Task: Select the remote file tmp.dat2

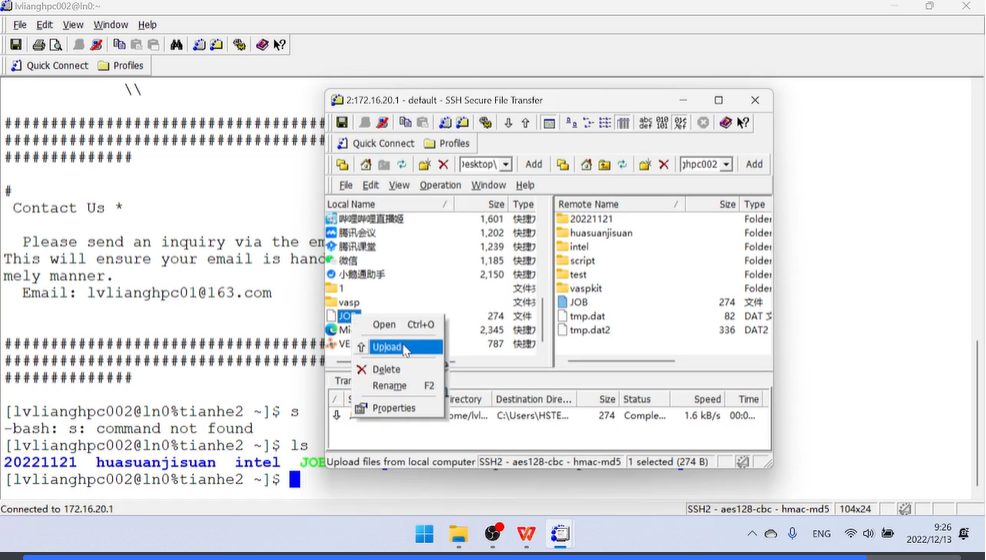Action: (x=590, y=330)
